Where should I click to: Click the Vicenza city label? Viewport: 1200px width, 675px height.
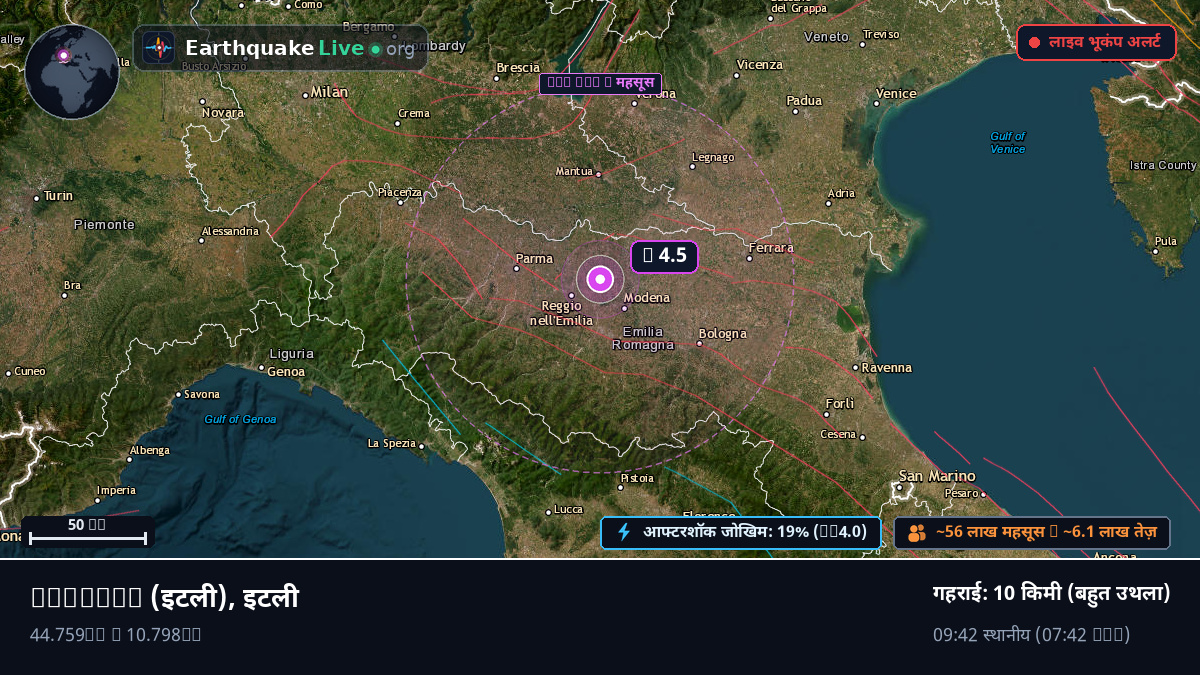point(759,65)
